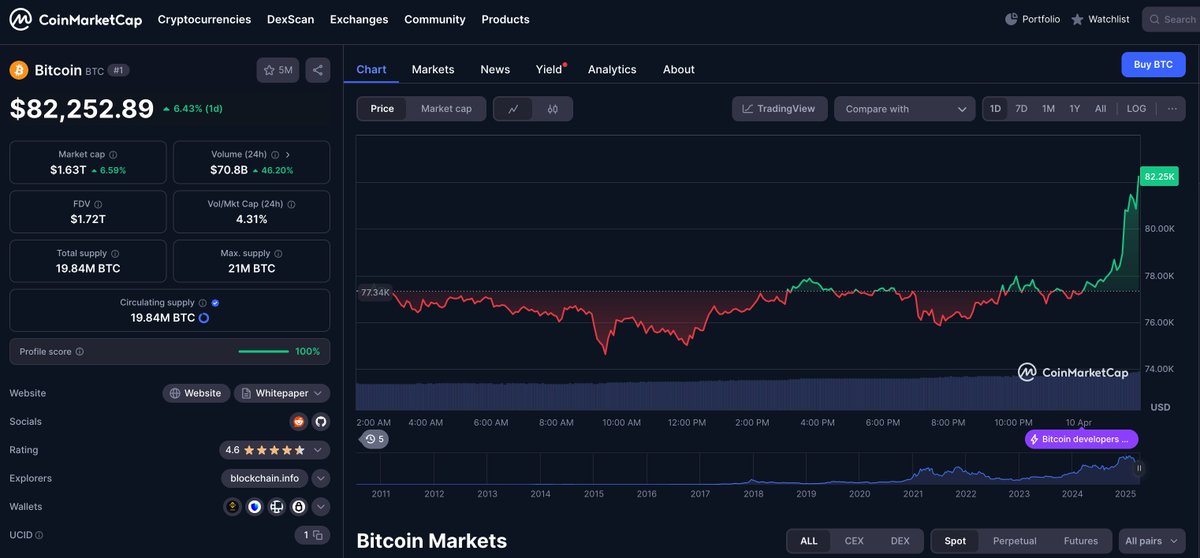Image resolution: width=1200 pixels, height=558 pixels.
Task: Open the GitHub social link icon
Action: tap(320, 422)
